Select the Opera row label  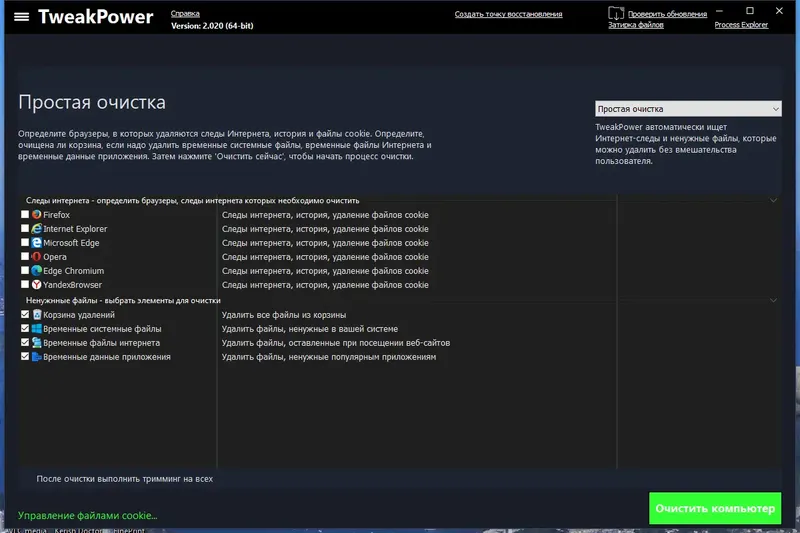pos(55,257)
